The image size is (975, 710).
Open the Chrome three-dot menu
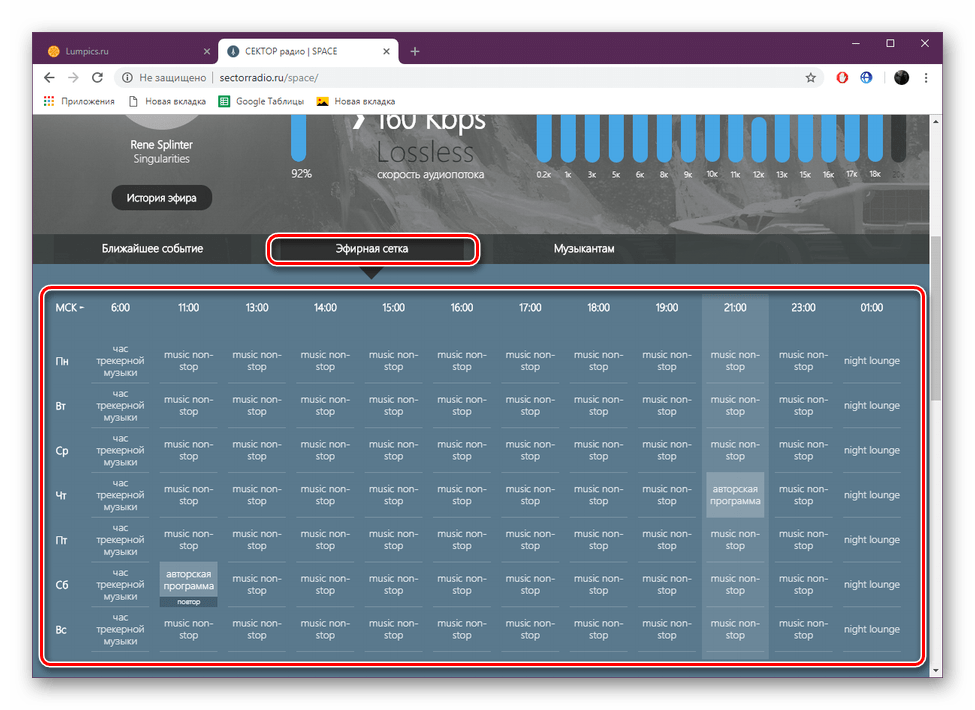[x=926, y=78]
